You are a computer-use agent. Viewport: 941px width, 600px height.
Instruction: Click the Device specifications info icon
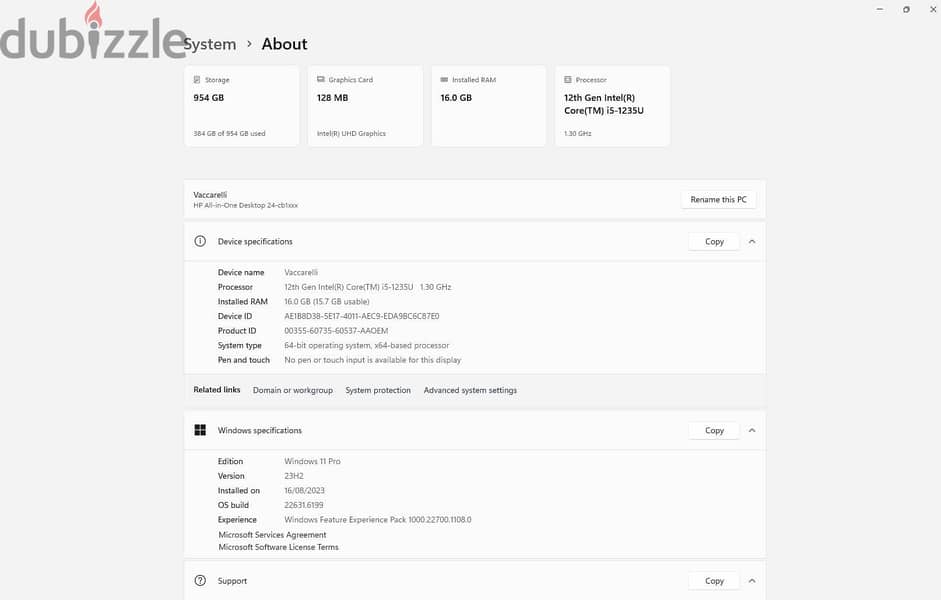pos(200,241)
